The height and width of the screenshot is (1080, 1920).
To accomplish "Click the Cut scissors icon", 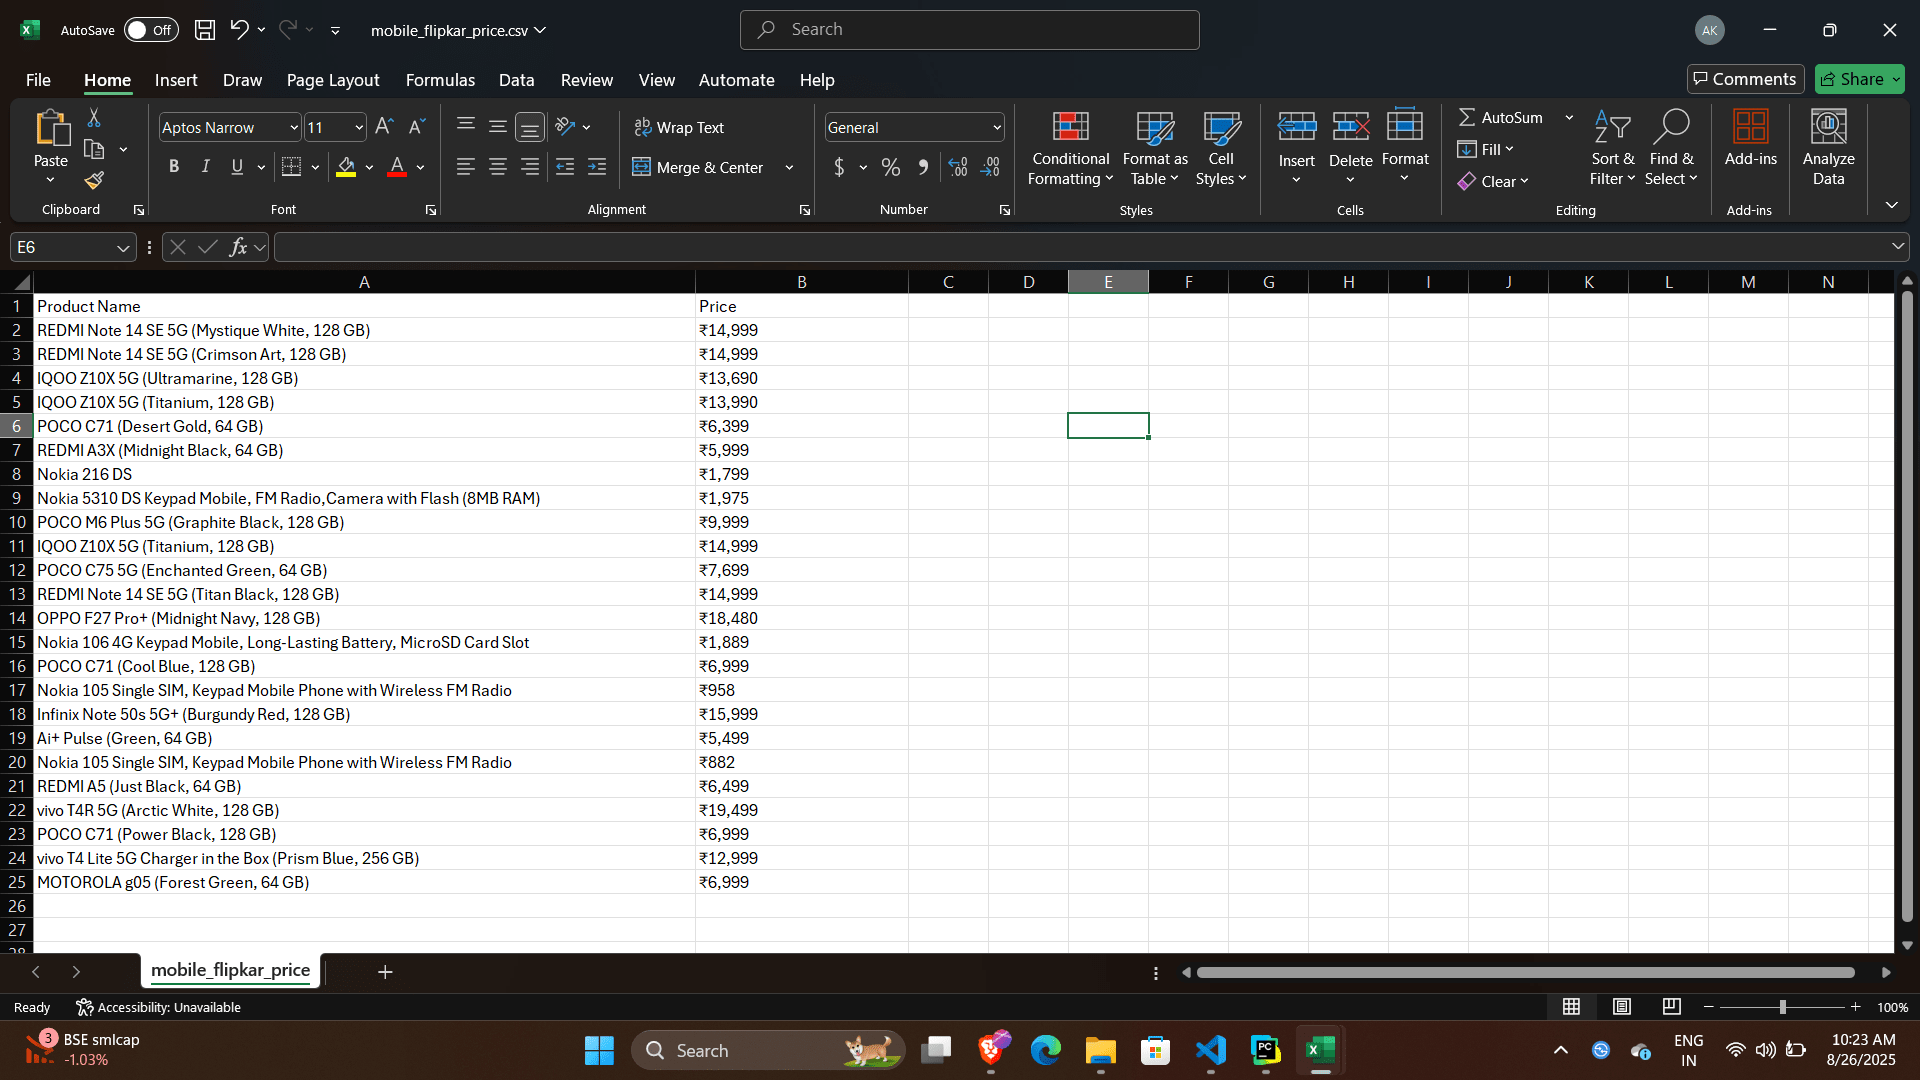I will tap(94, 118).
